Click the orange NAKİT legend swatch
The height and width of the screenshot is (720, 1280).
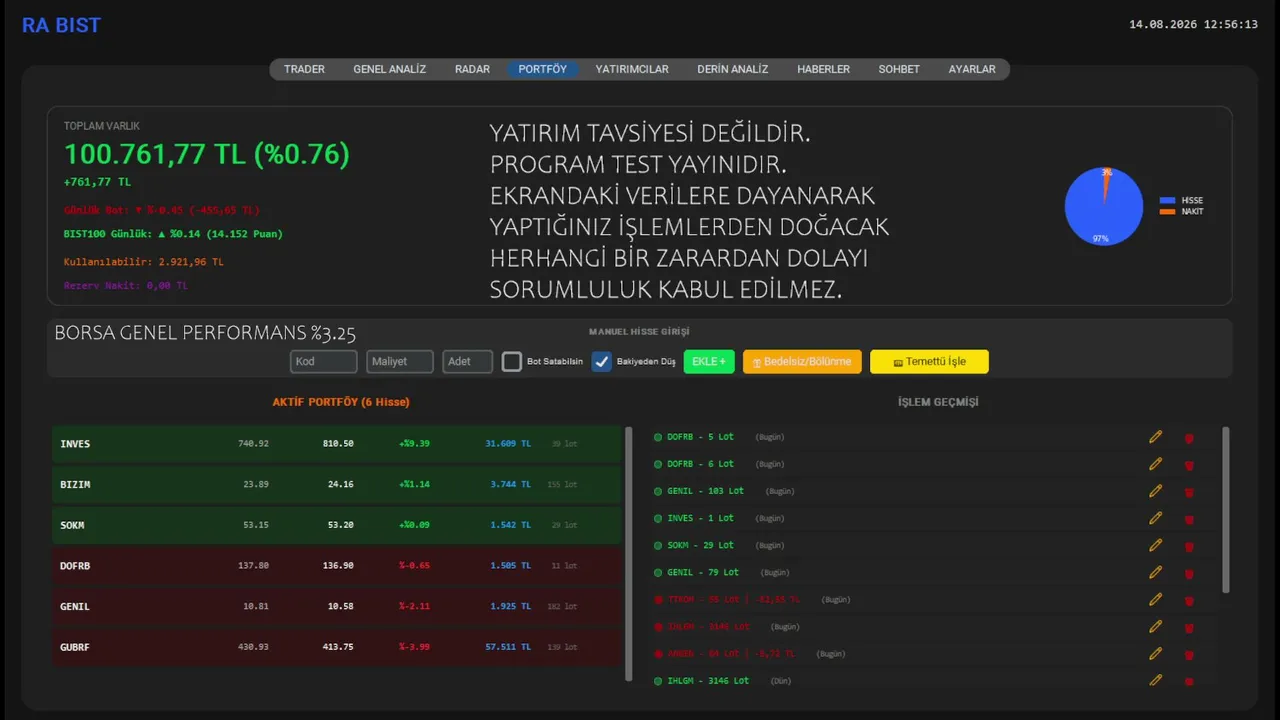(1167, 211)
